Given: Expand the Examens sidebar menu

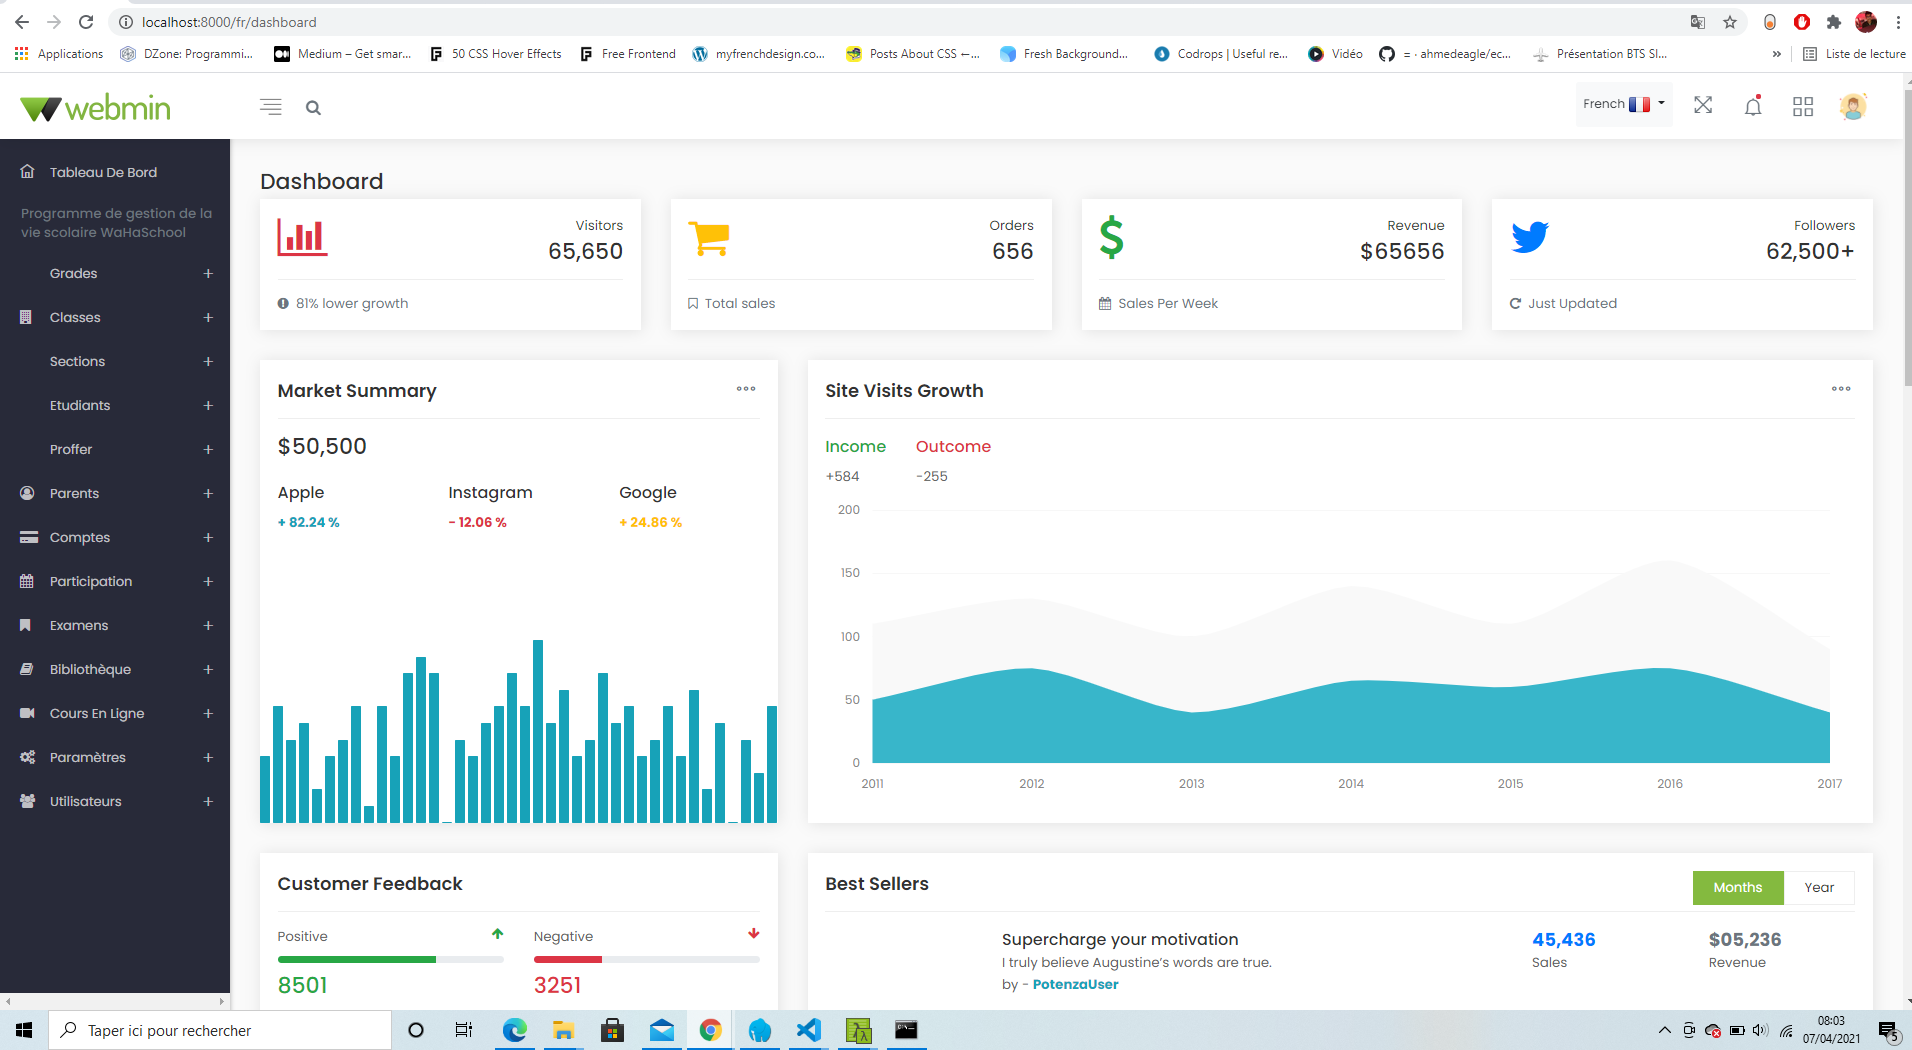Looking at the screenshot, I should click(208, 626).
